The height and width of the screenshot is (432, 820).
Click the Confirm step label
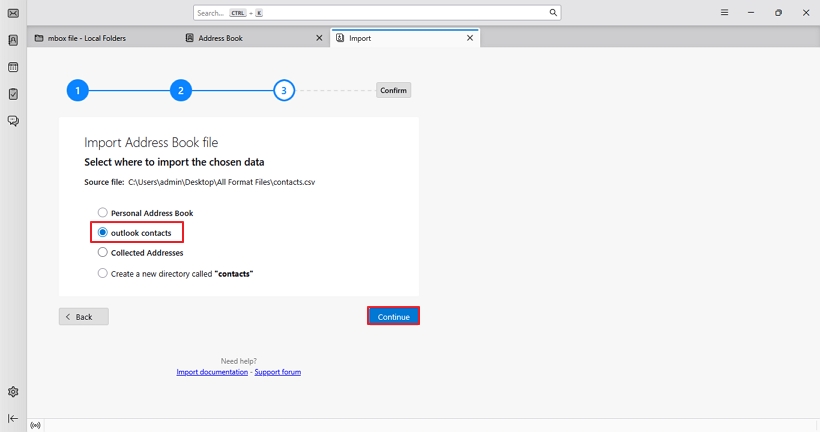tap(393, 90)
